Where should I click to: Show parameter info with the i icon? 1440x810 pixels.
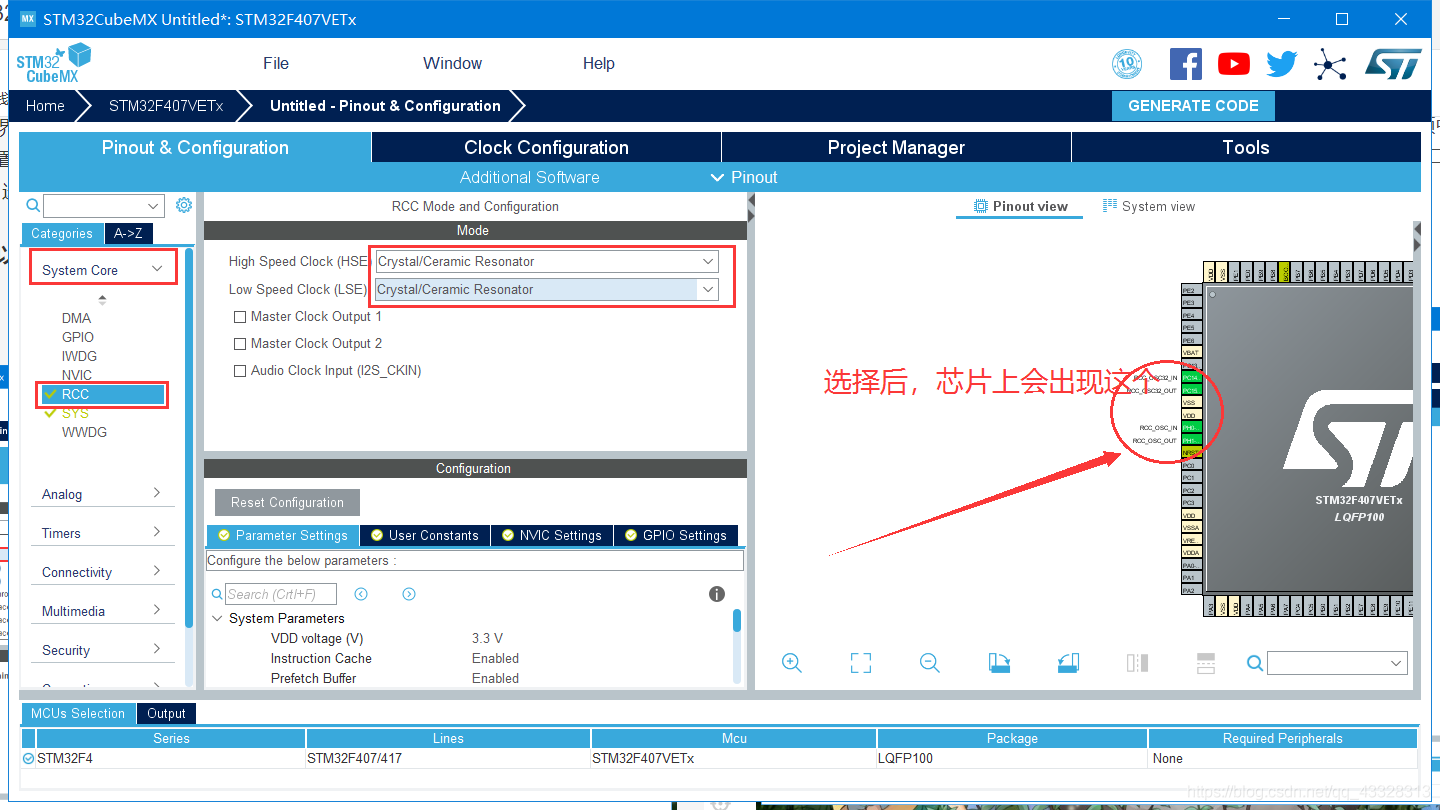[717, 594]
